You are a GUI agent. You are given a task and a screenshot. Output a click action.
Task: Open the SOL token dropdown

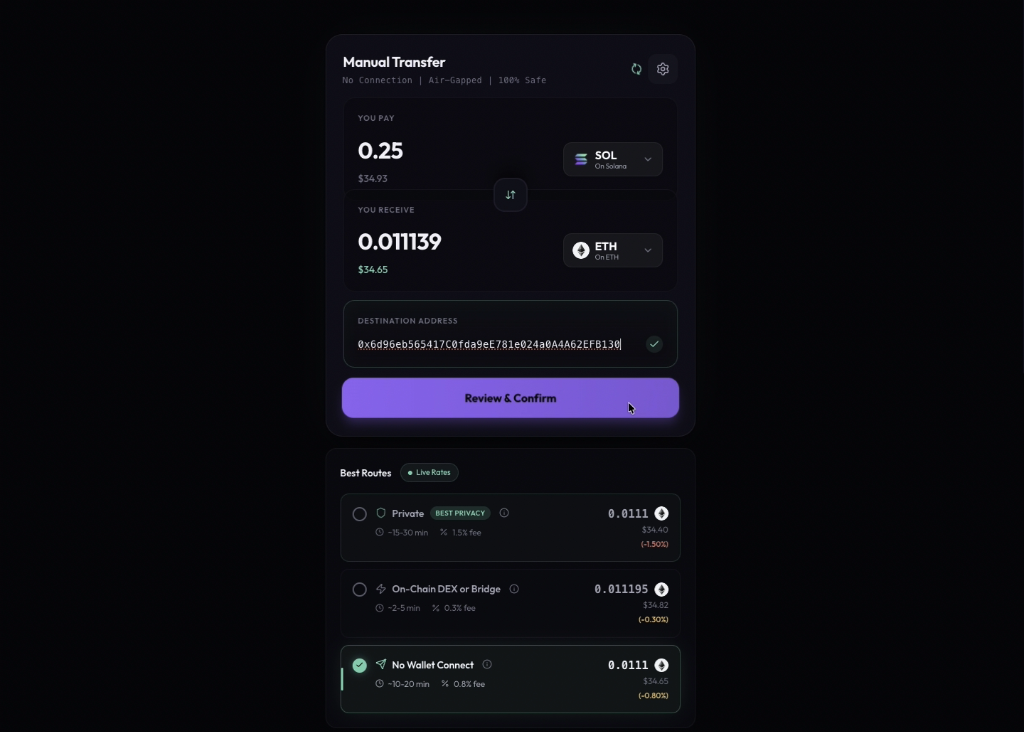pyautogui.click(x=612, y=159)
